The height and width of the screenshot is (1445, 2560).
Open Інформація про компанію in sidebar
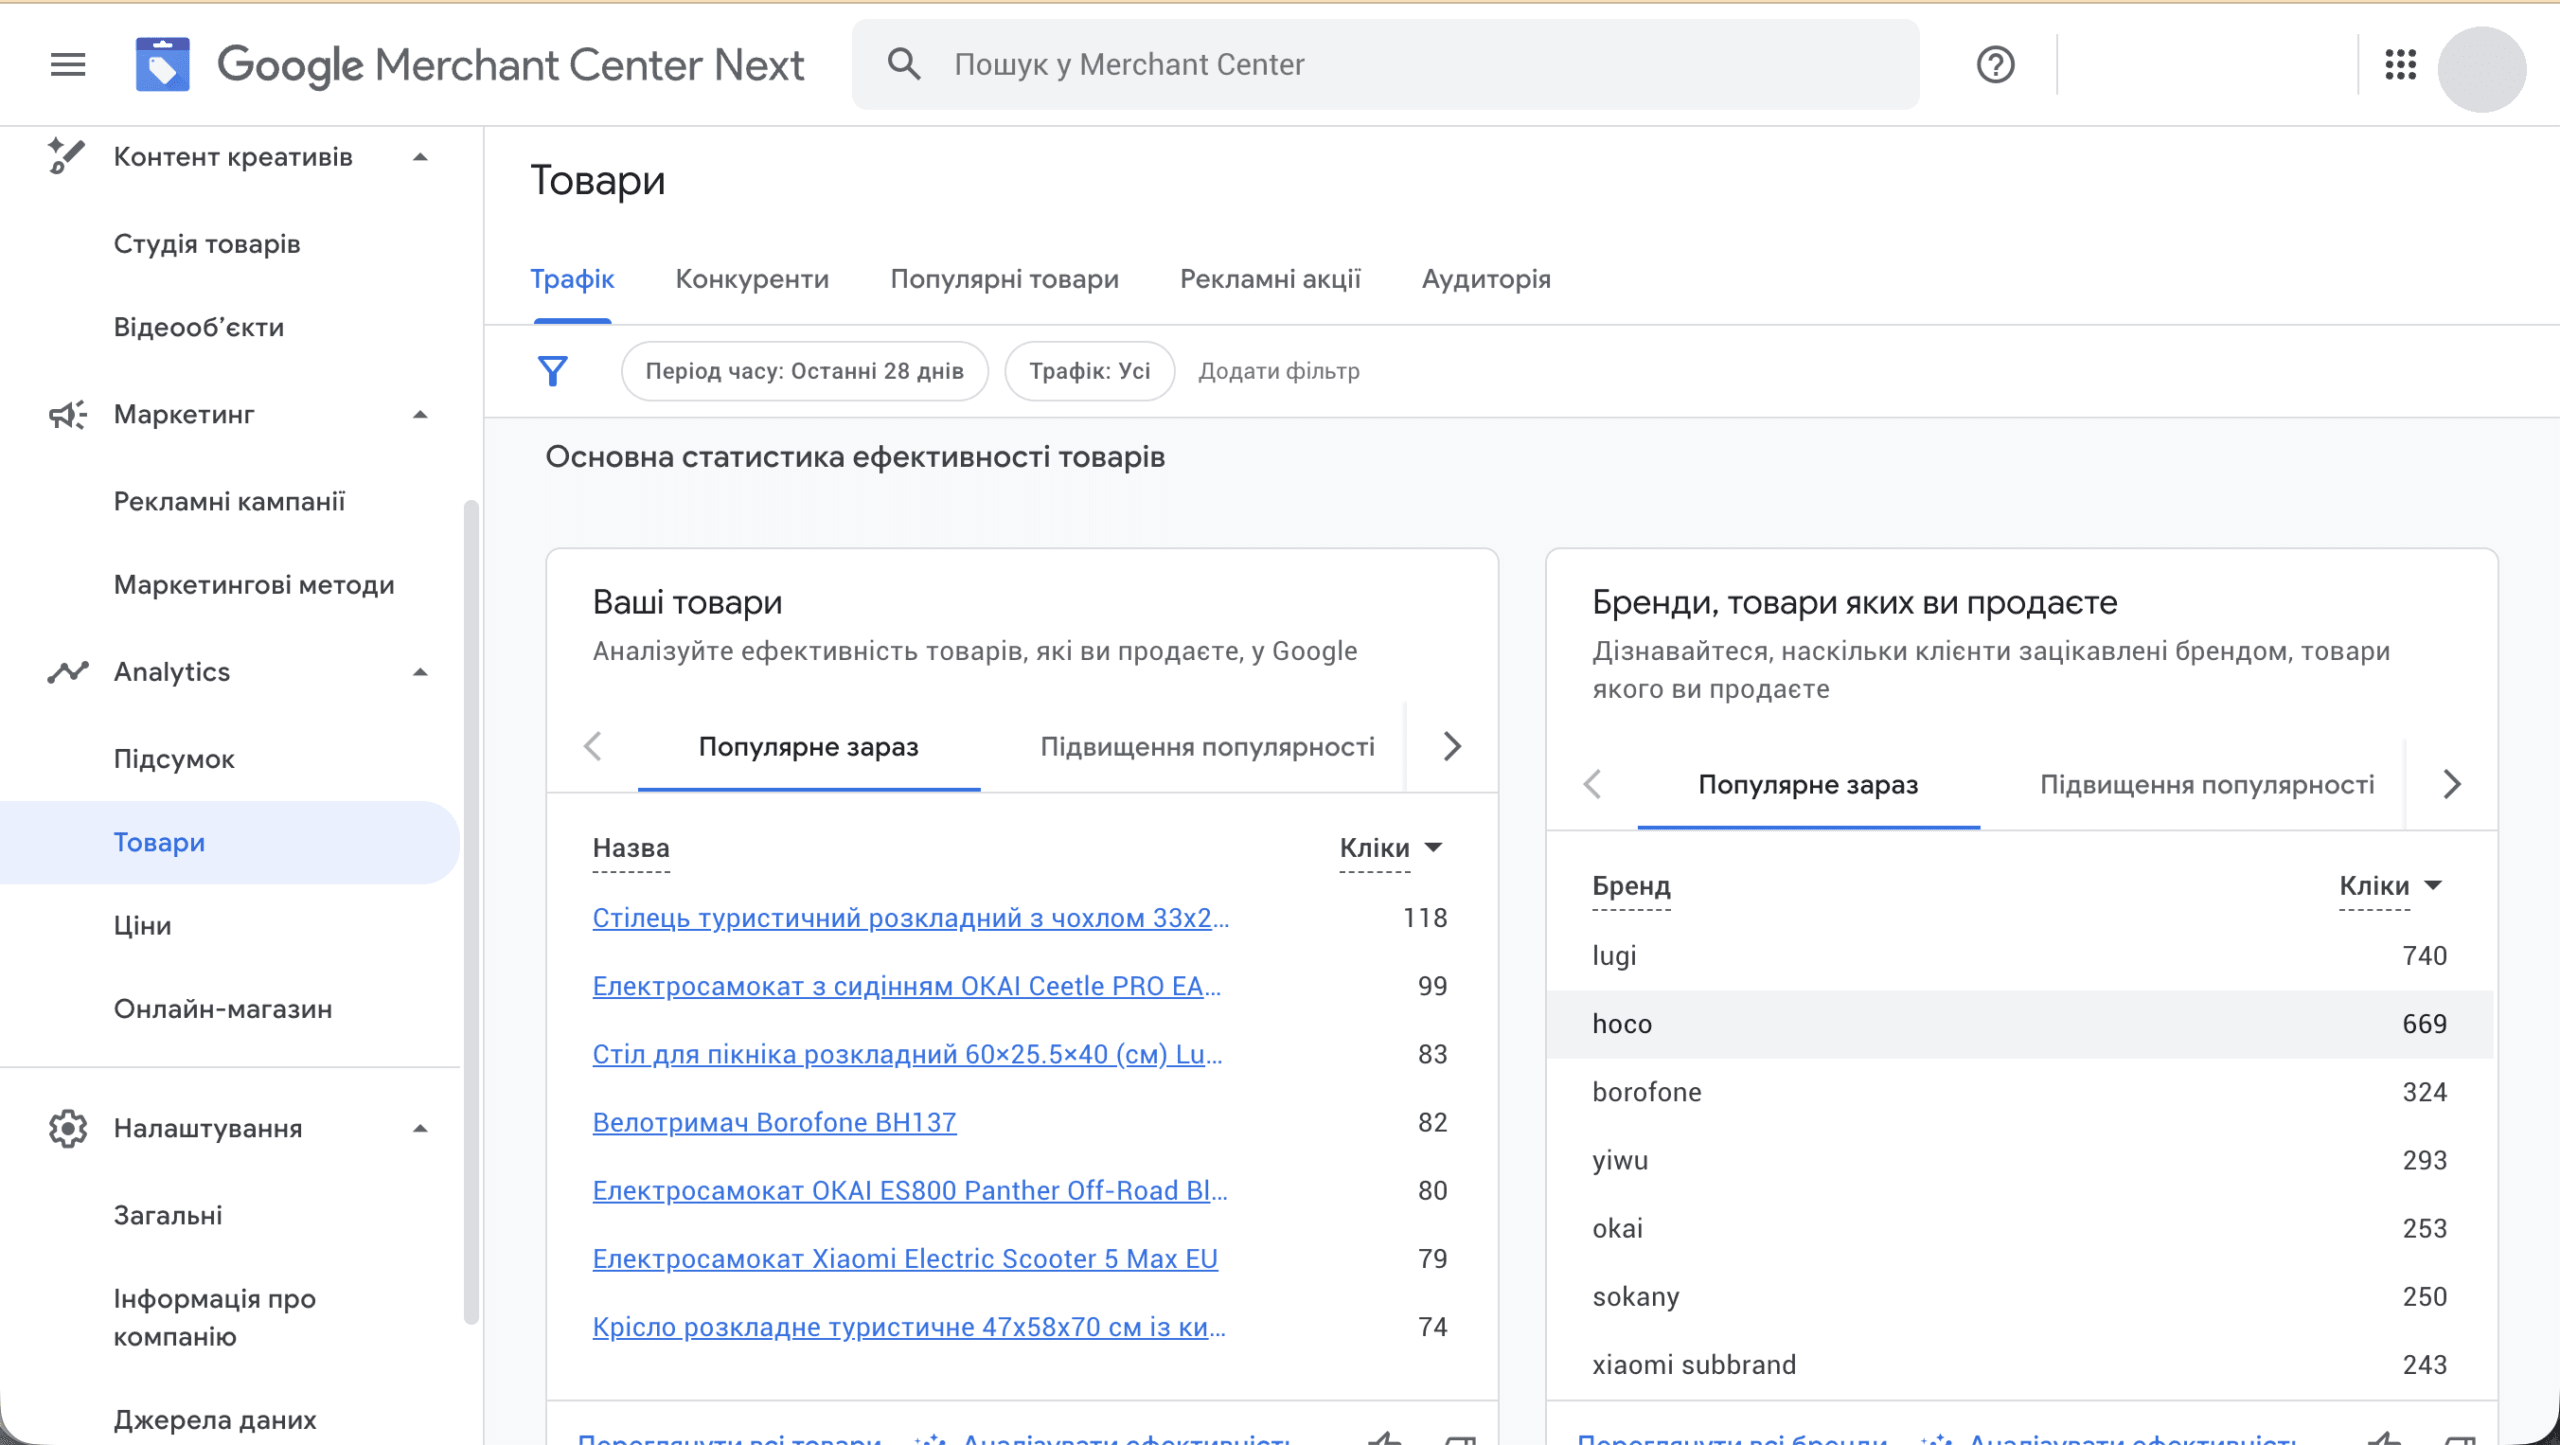tap(214, 1317)
